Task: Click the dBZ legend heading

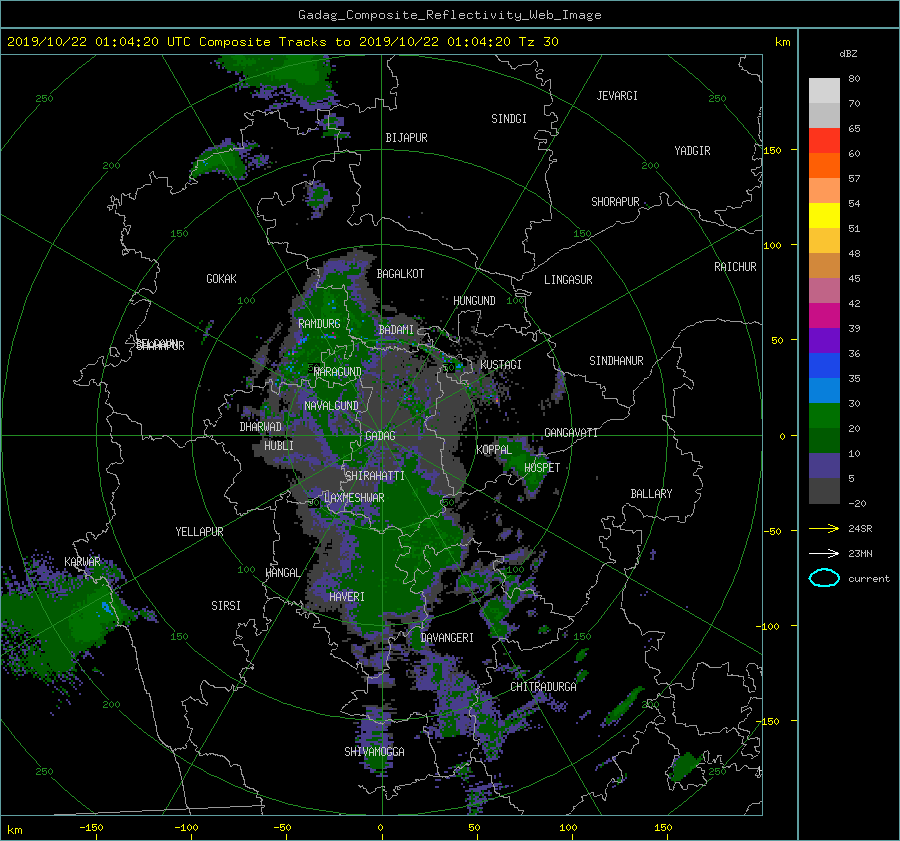Action: click(848, 53)
